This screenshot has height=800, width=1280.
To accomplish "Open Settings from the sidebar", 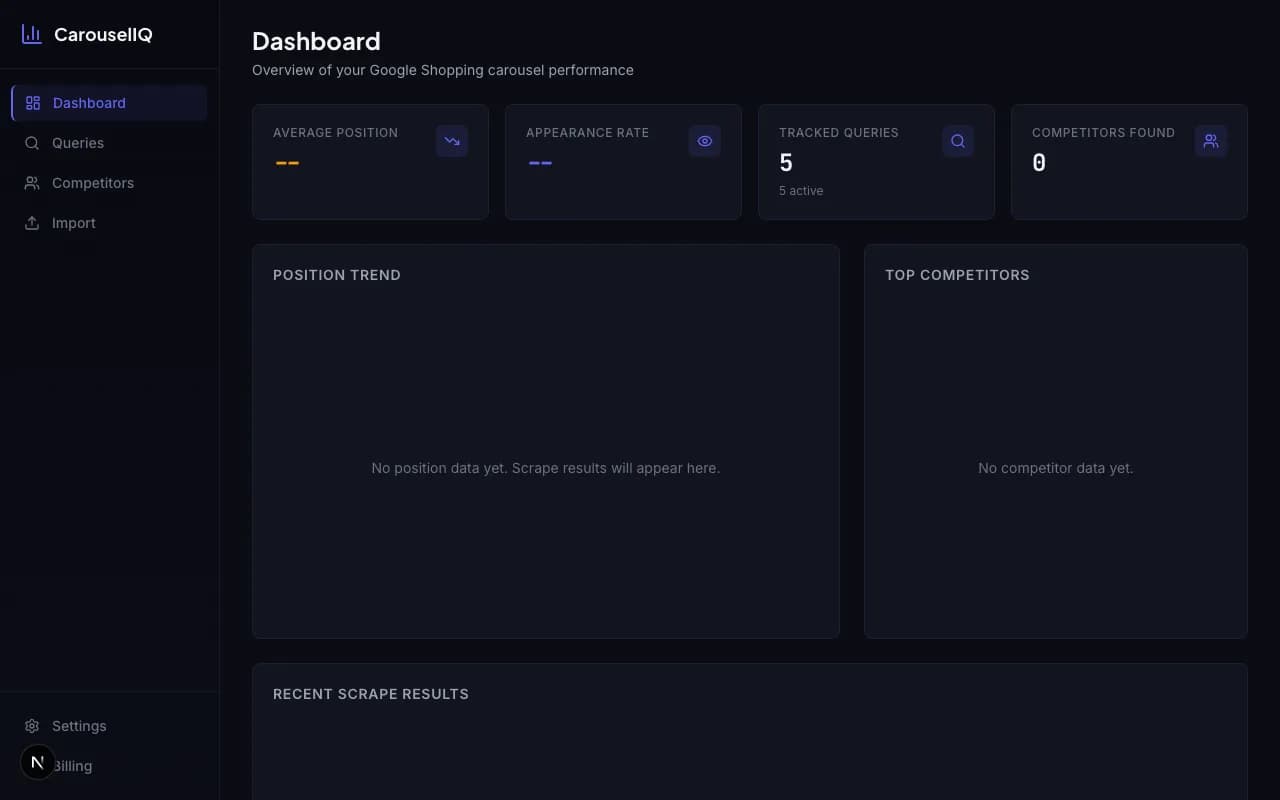I will 78,725.
